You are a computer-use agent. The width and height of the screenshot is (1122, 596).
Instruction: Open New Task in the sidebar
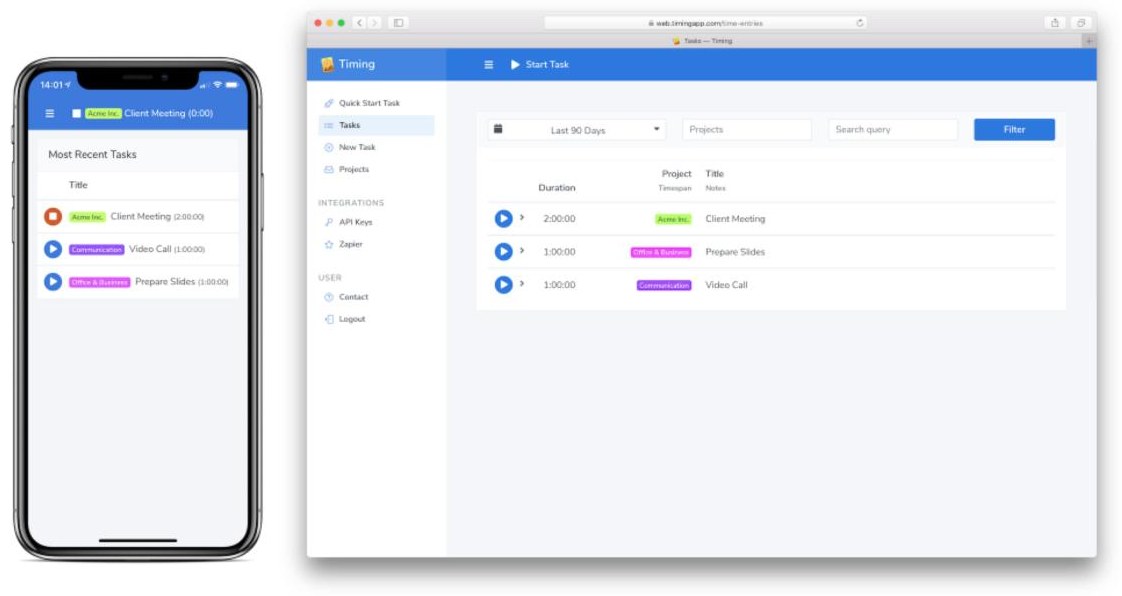pyautogui.click(x=356, y=147)
